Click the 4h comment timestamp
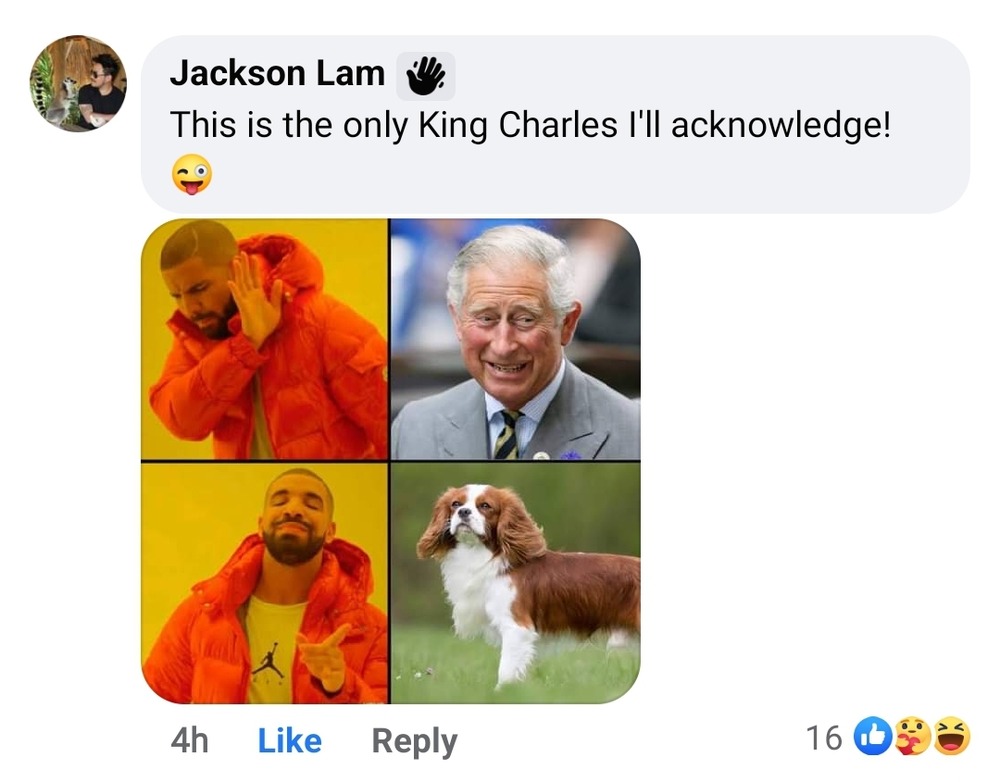Screen dimensions: 1000x782 coord(189,741)
